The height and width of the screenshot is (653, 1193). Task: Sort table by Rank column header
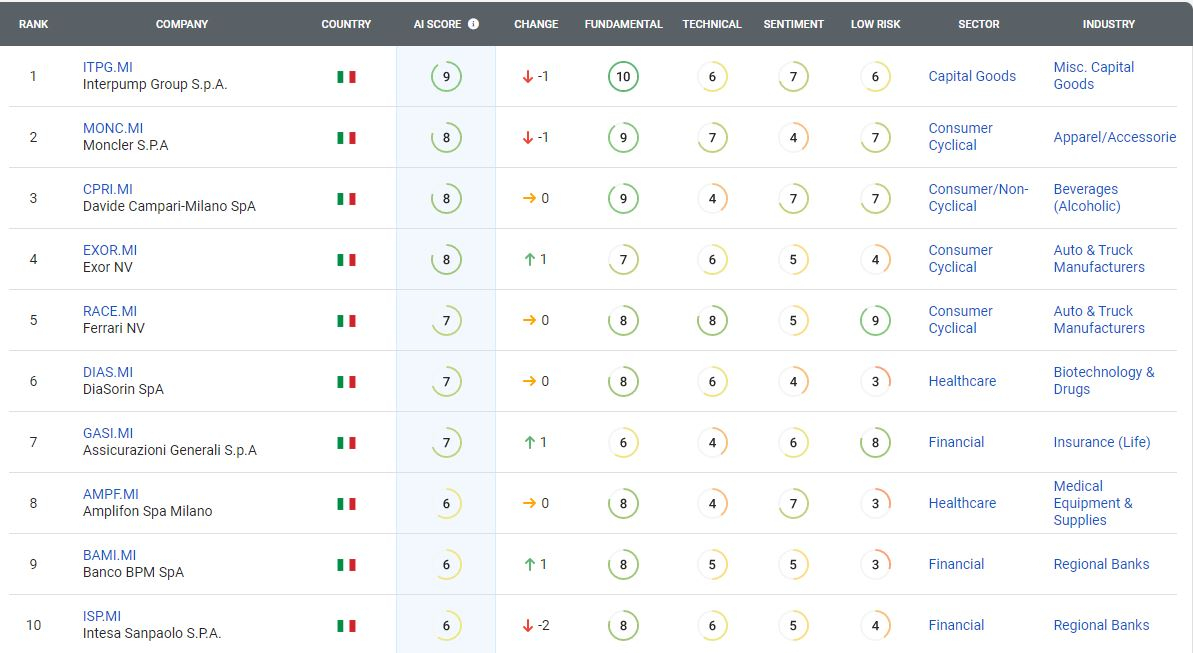33,24
